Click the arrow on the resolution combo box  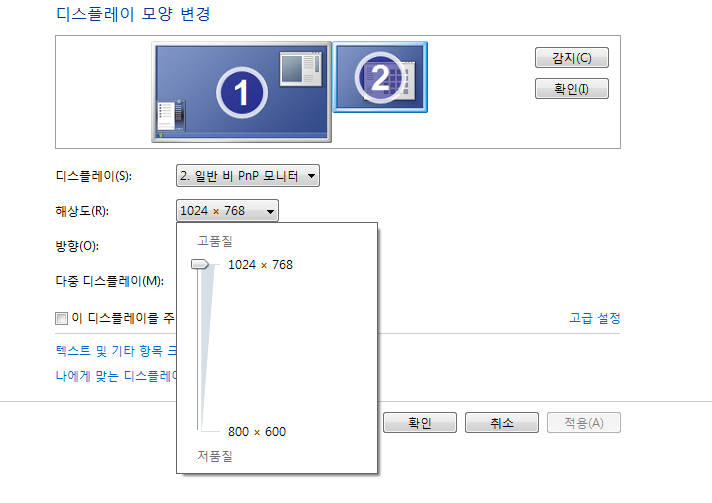[x=270, y=212]
